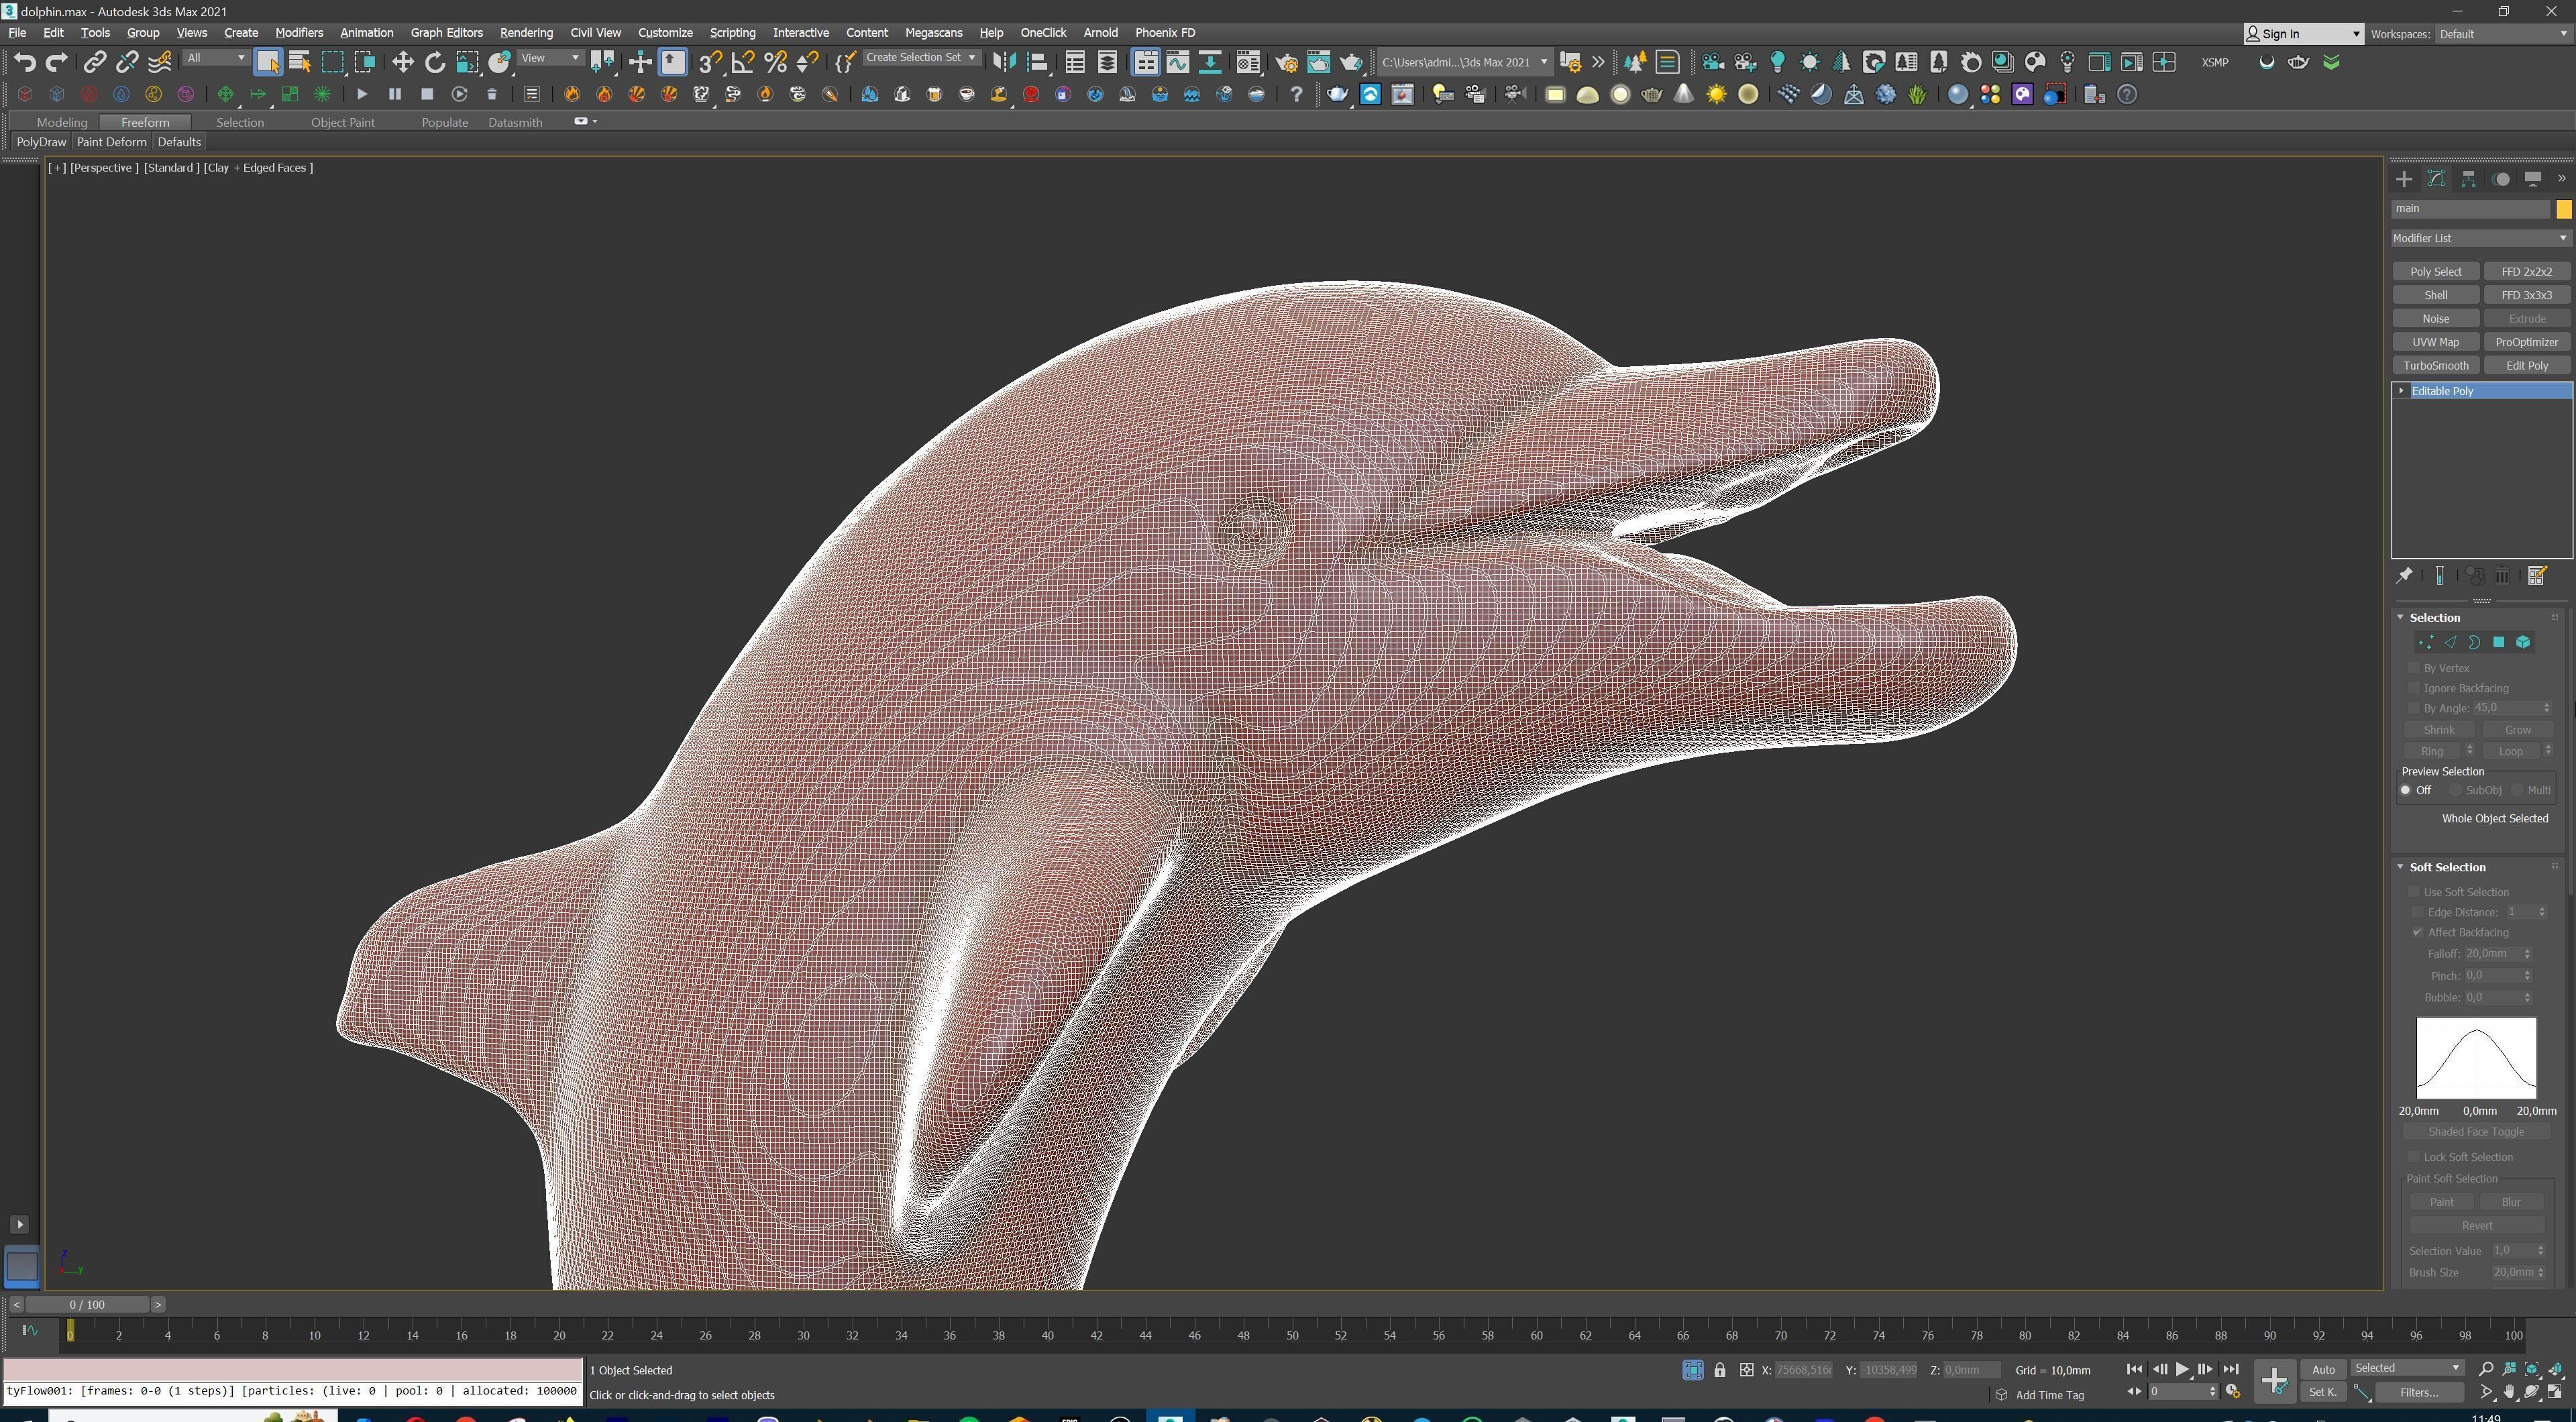This screenshot has height=1422, width=2576.
Task: Toggle the Percent Snap icon
Action: coord(775,62)
